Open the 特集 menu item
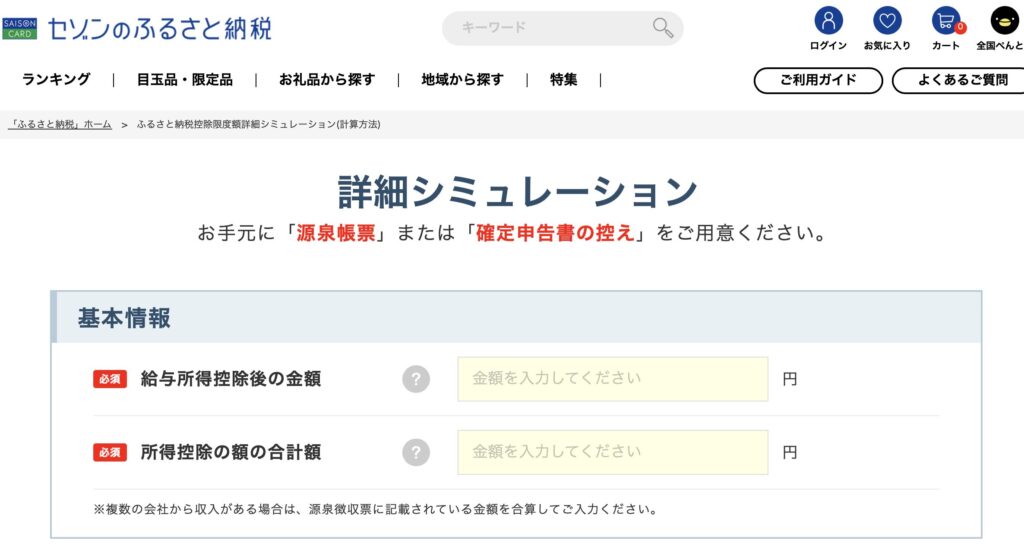1024x550 pixels. pos(563,80)
